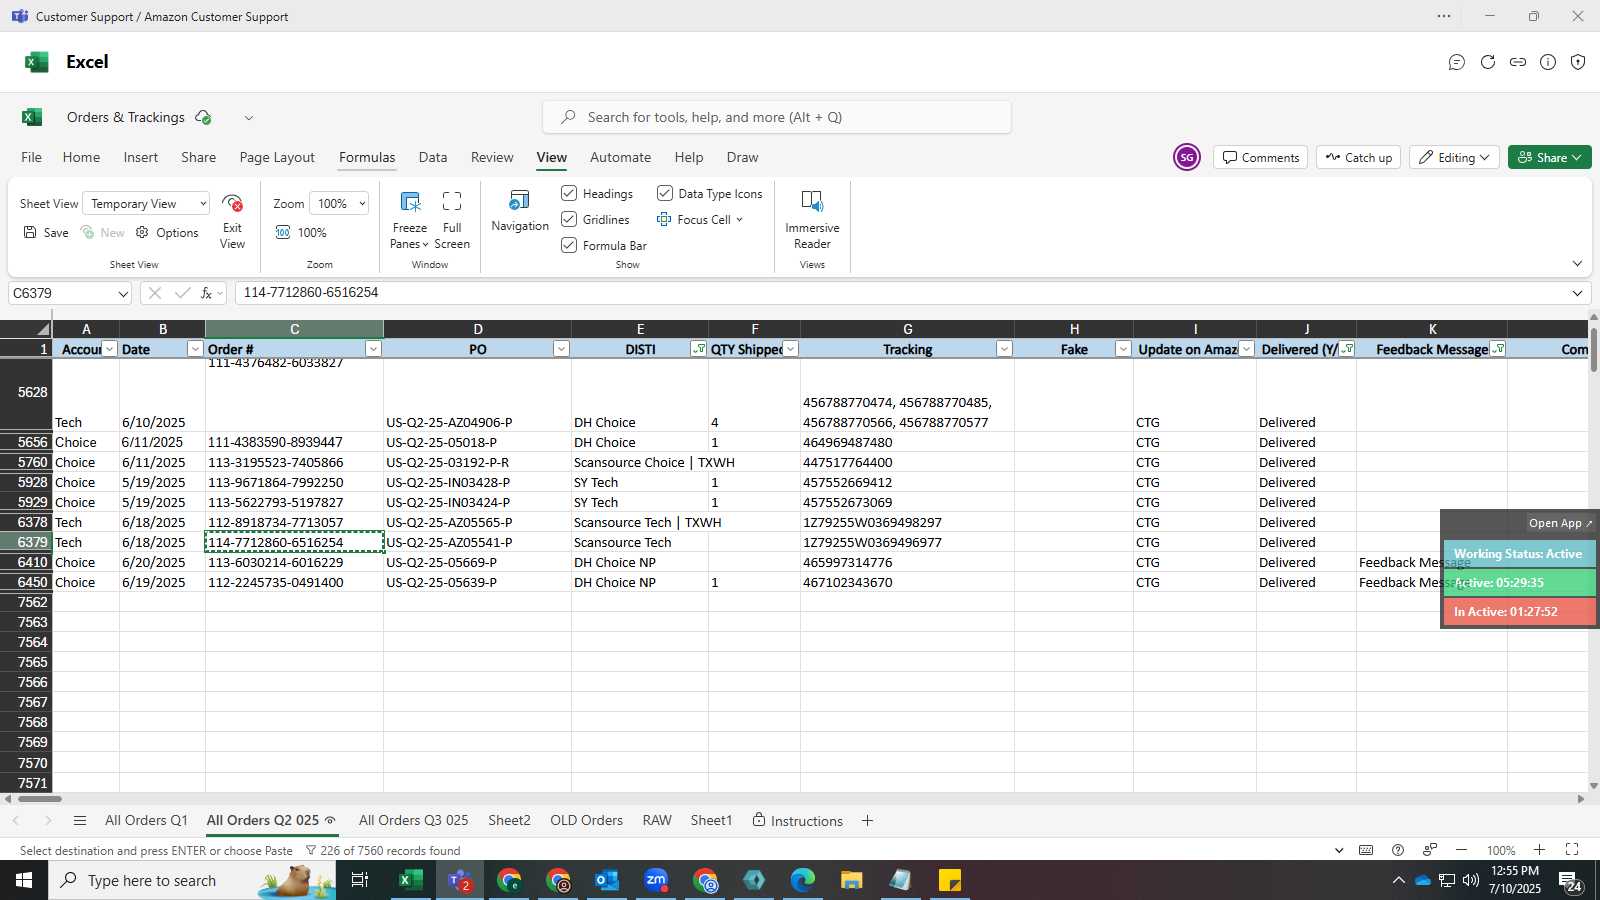
Task: Click the Exit View icon
Action: (232, 204)
